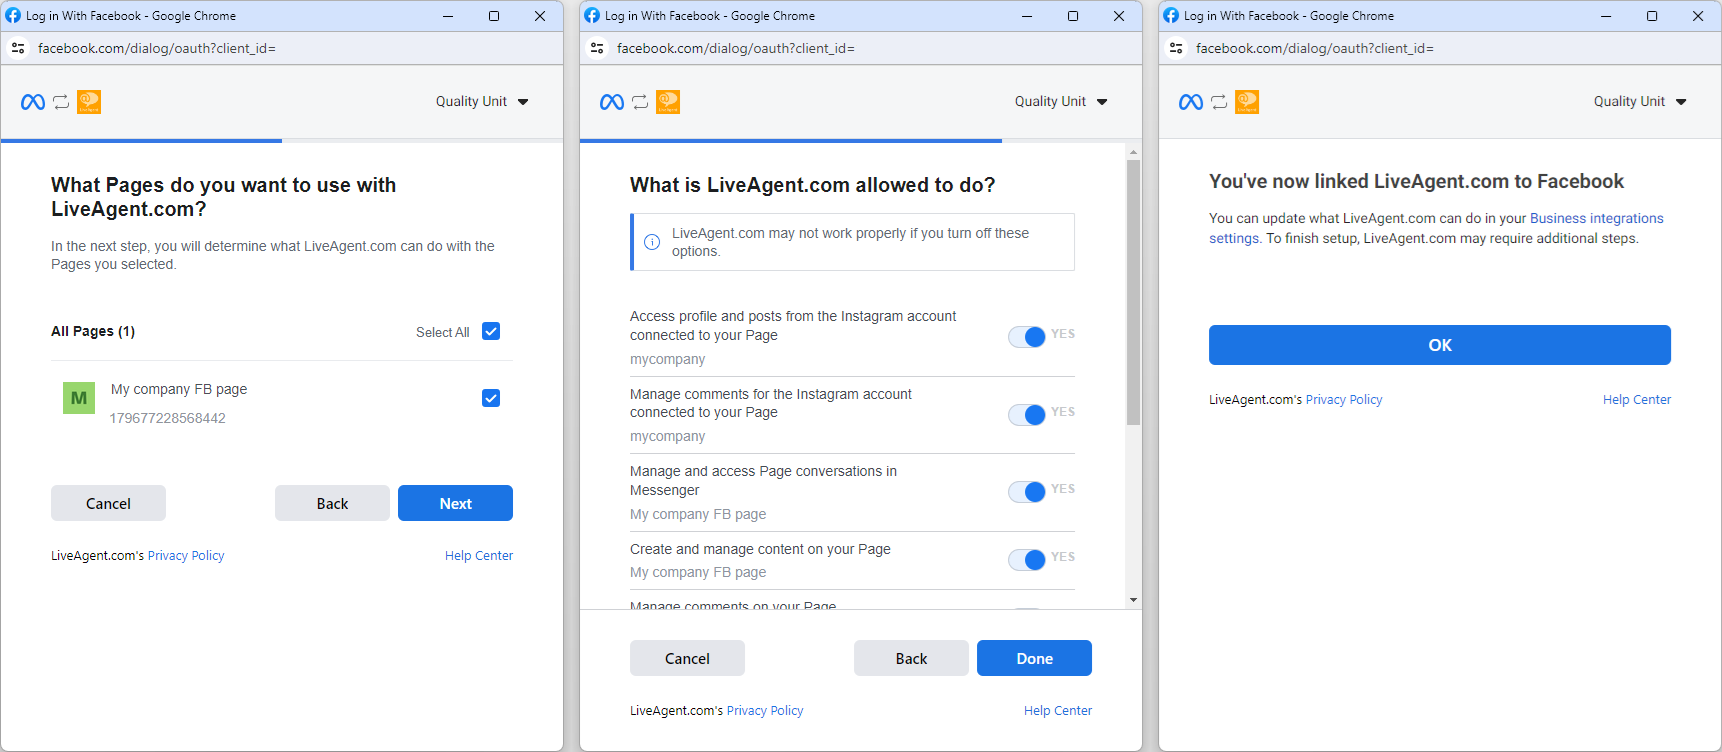This screenshot has width=1722, height=752.
Task: Turn off Instagram profile and posts access toggle
Action: pyautogui.click(x=1027, y=336)
